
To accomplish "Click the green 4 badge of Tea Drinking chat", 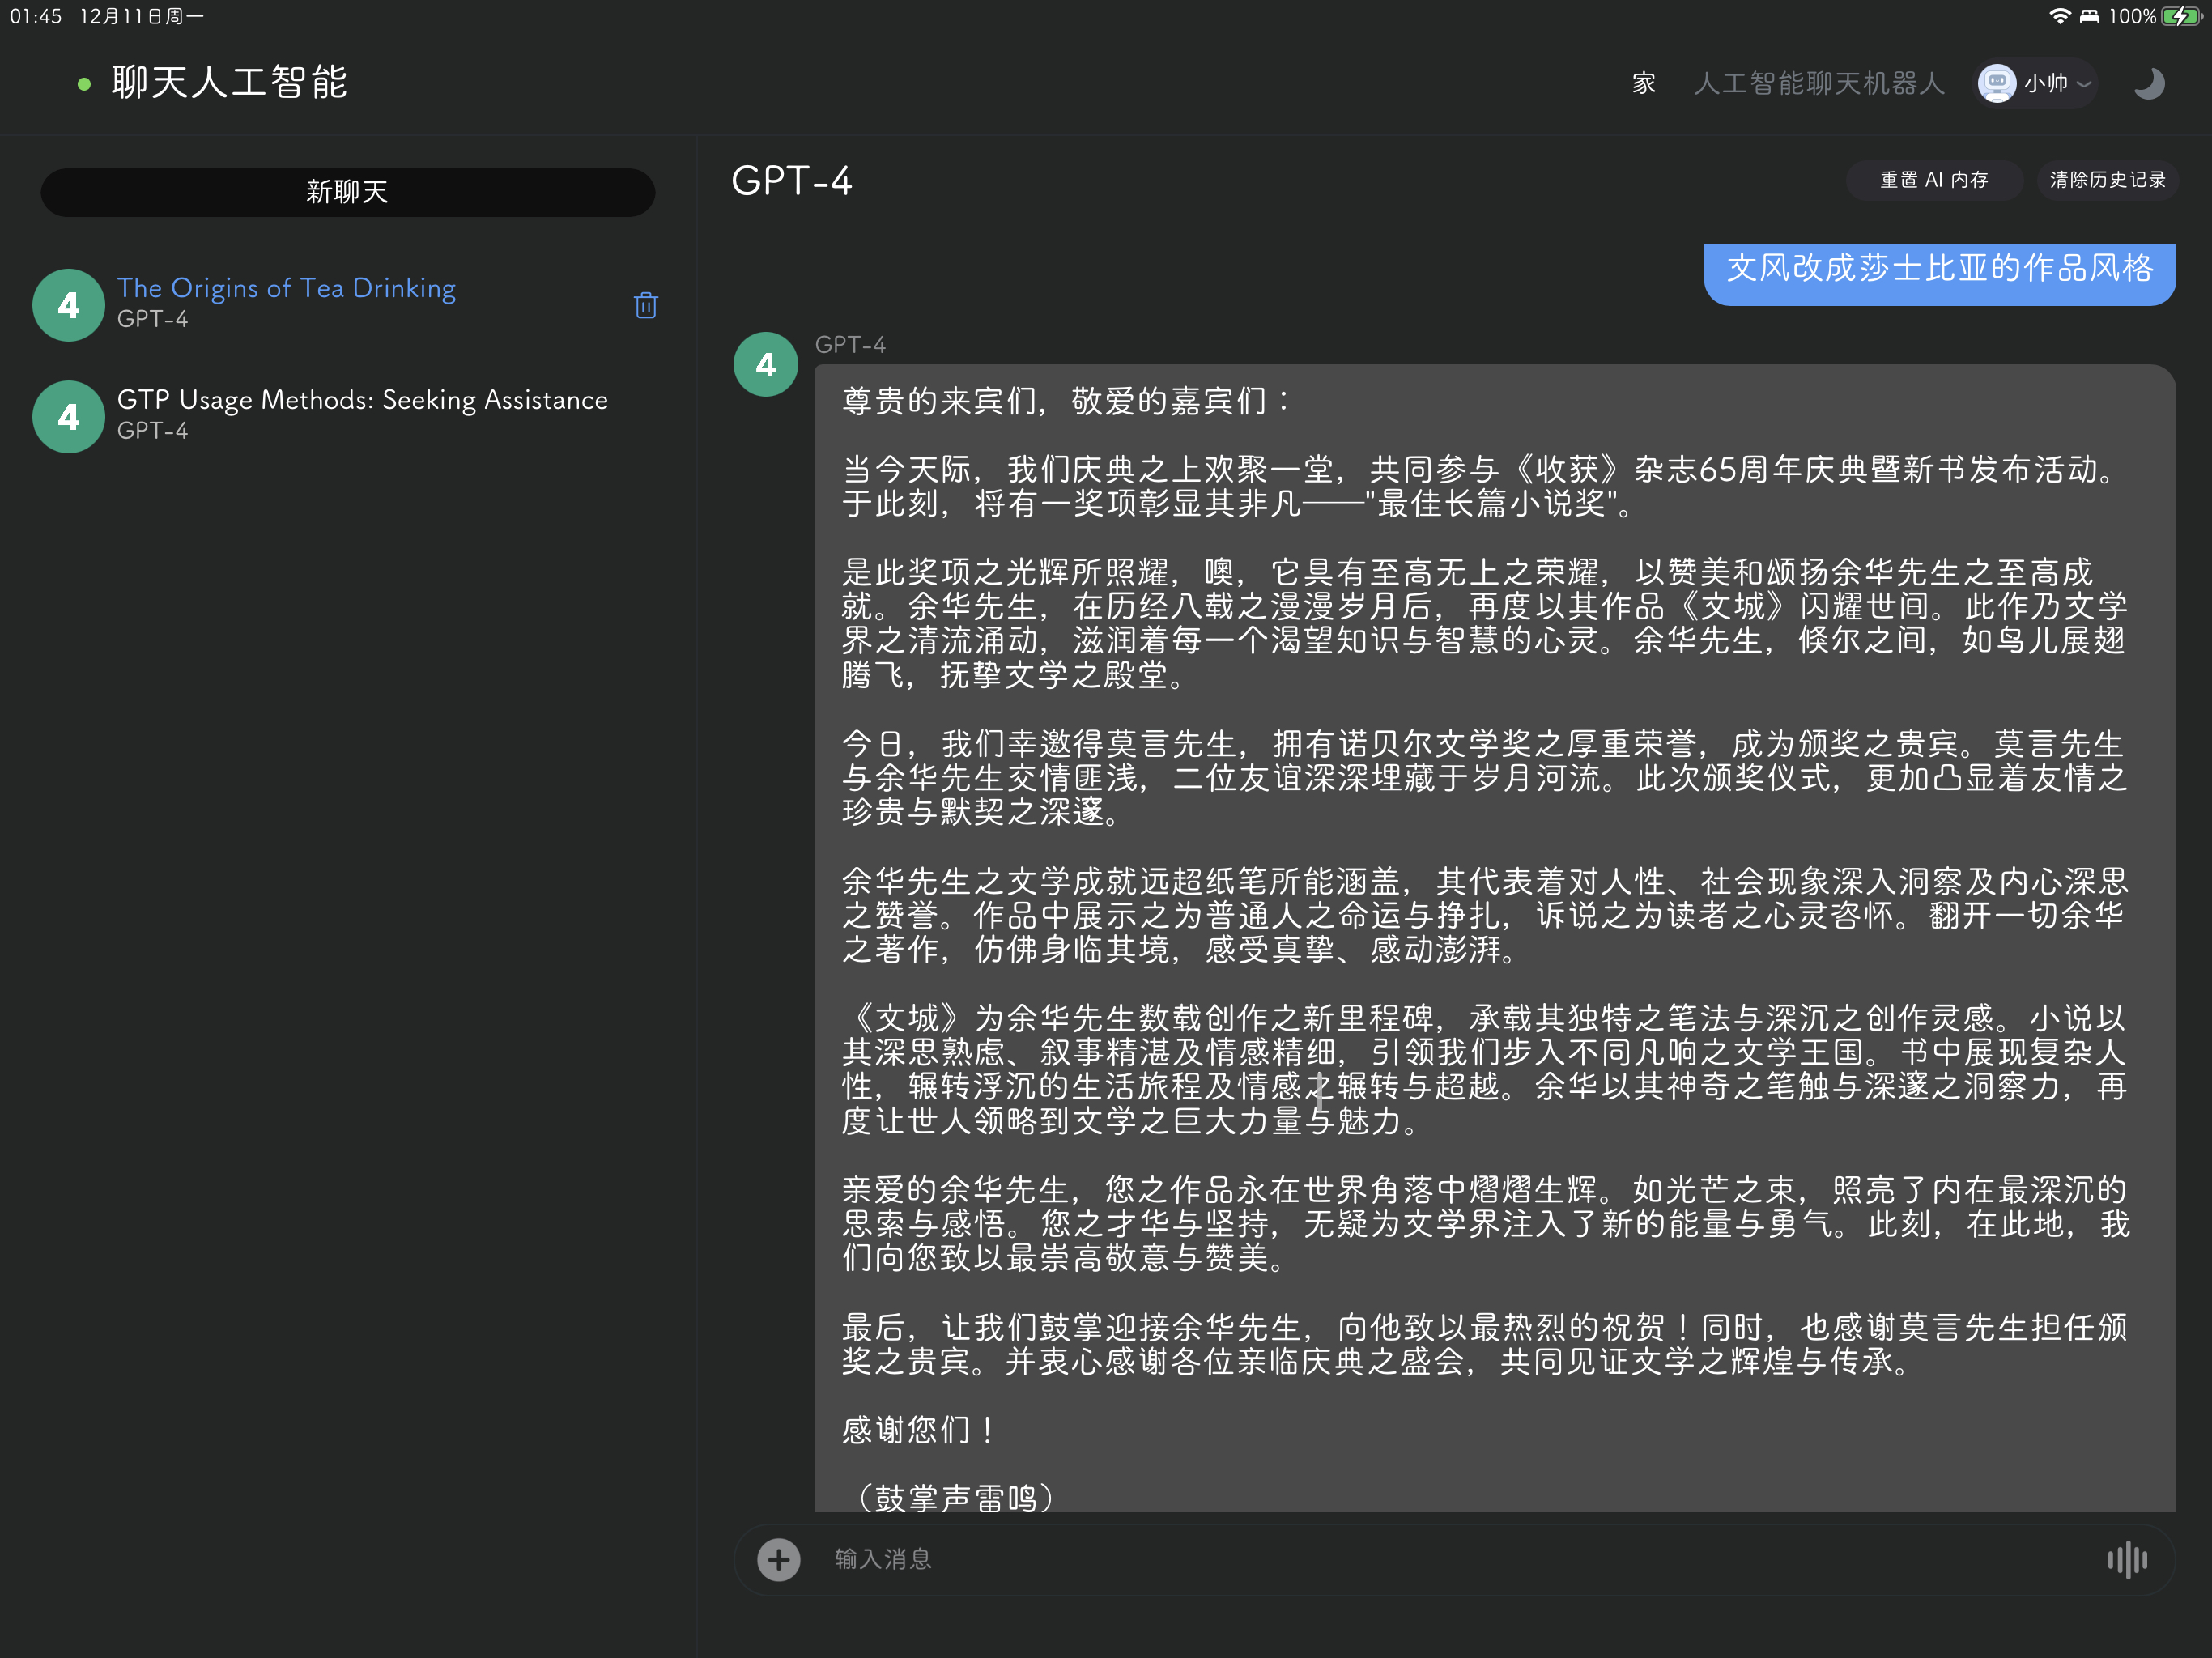I will (x=68, y=305).
